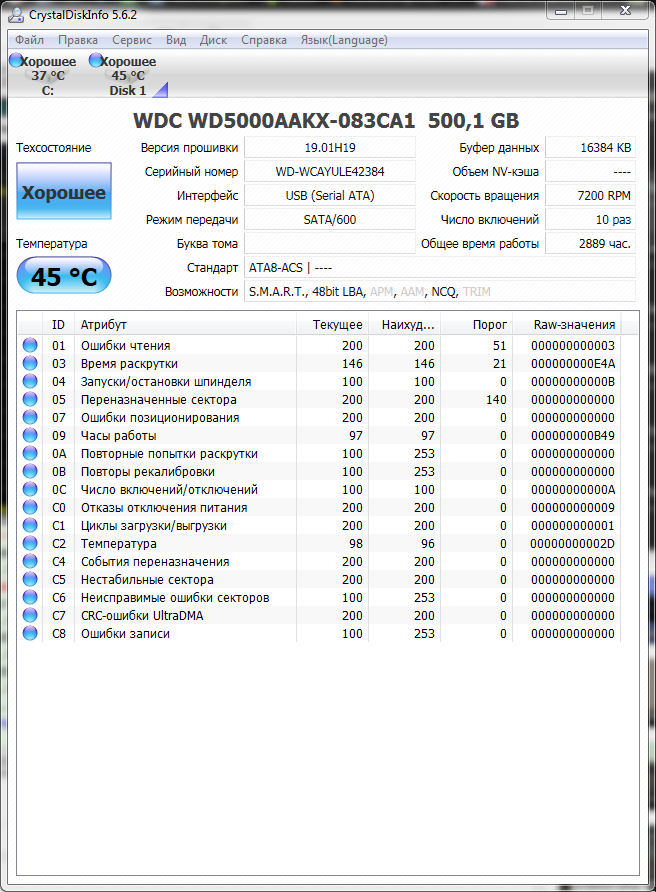Click status orb for Часы работы row

30,435
